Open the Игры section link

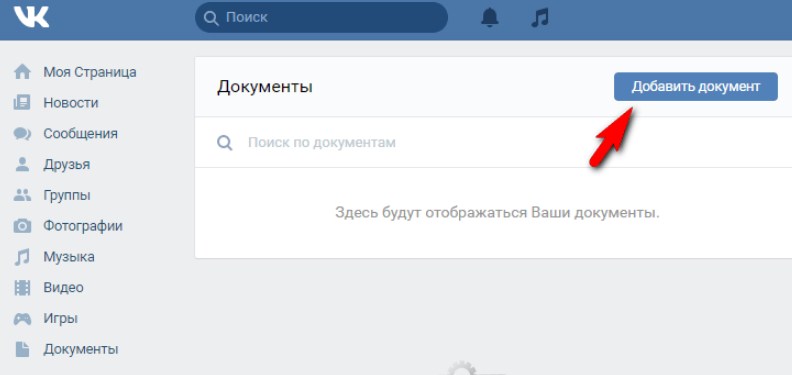[60, 319]
